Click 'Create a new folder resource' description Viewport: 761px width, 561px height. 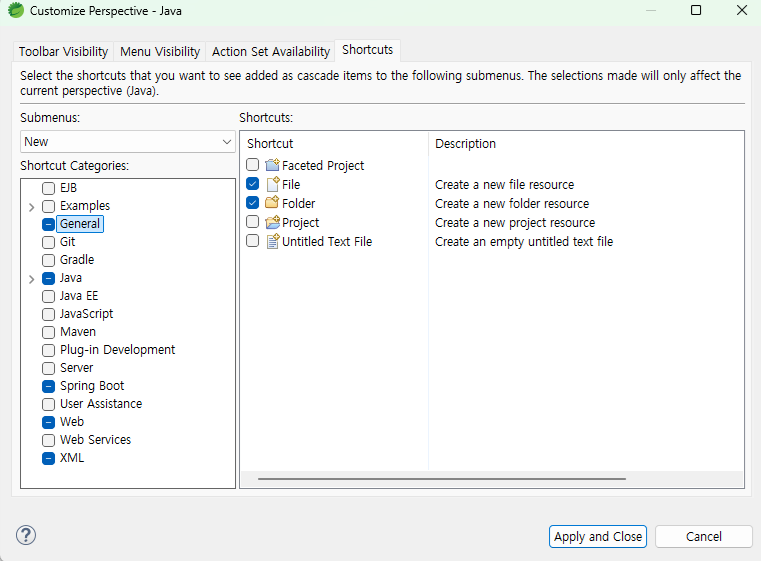512,203
